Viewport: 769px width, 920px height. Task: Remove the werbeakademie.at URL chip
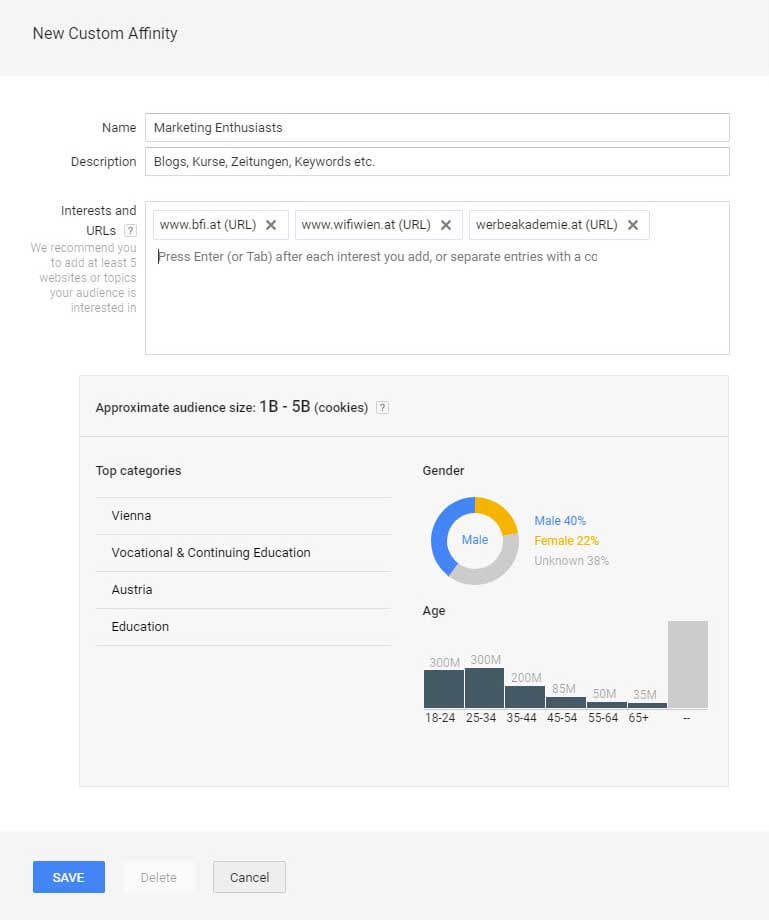click(x=633, y=225)
